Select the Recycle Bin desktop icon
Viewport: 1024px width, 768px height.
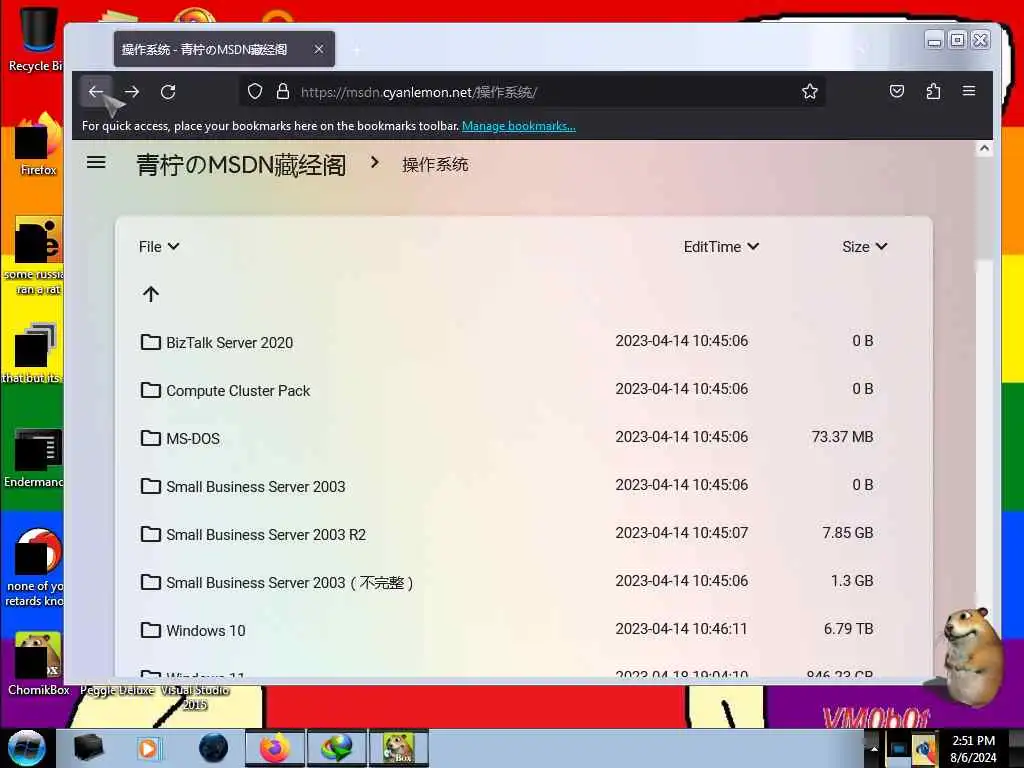[36, 39]
